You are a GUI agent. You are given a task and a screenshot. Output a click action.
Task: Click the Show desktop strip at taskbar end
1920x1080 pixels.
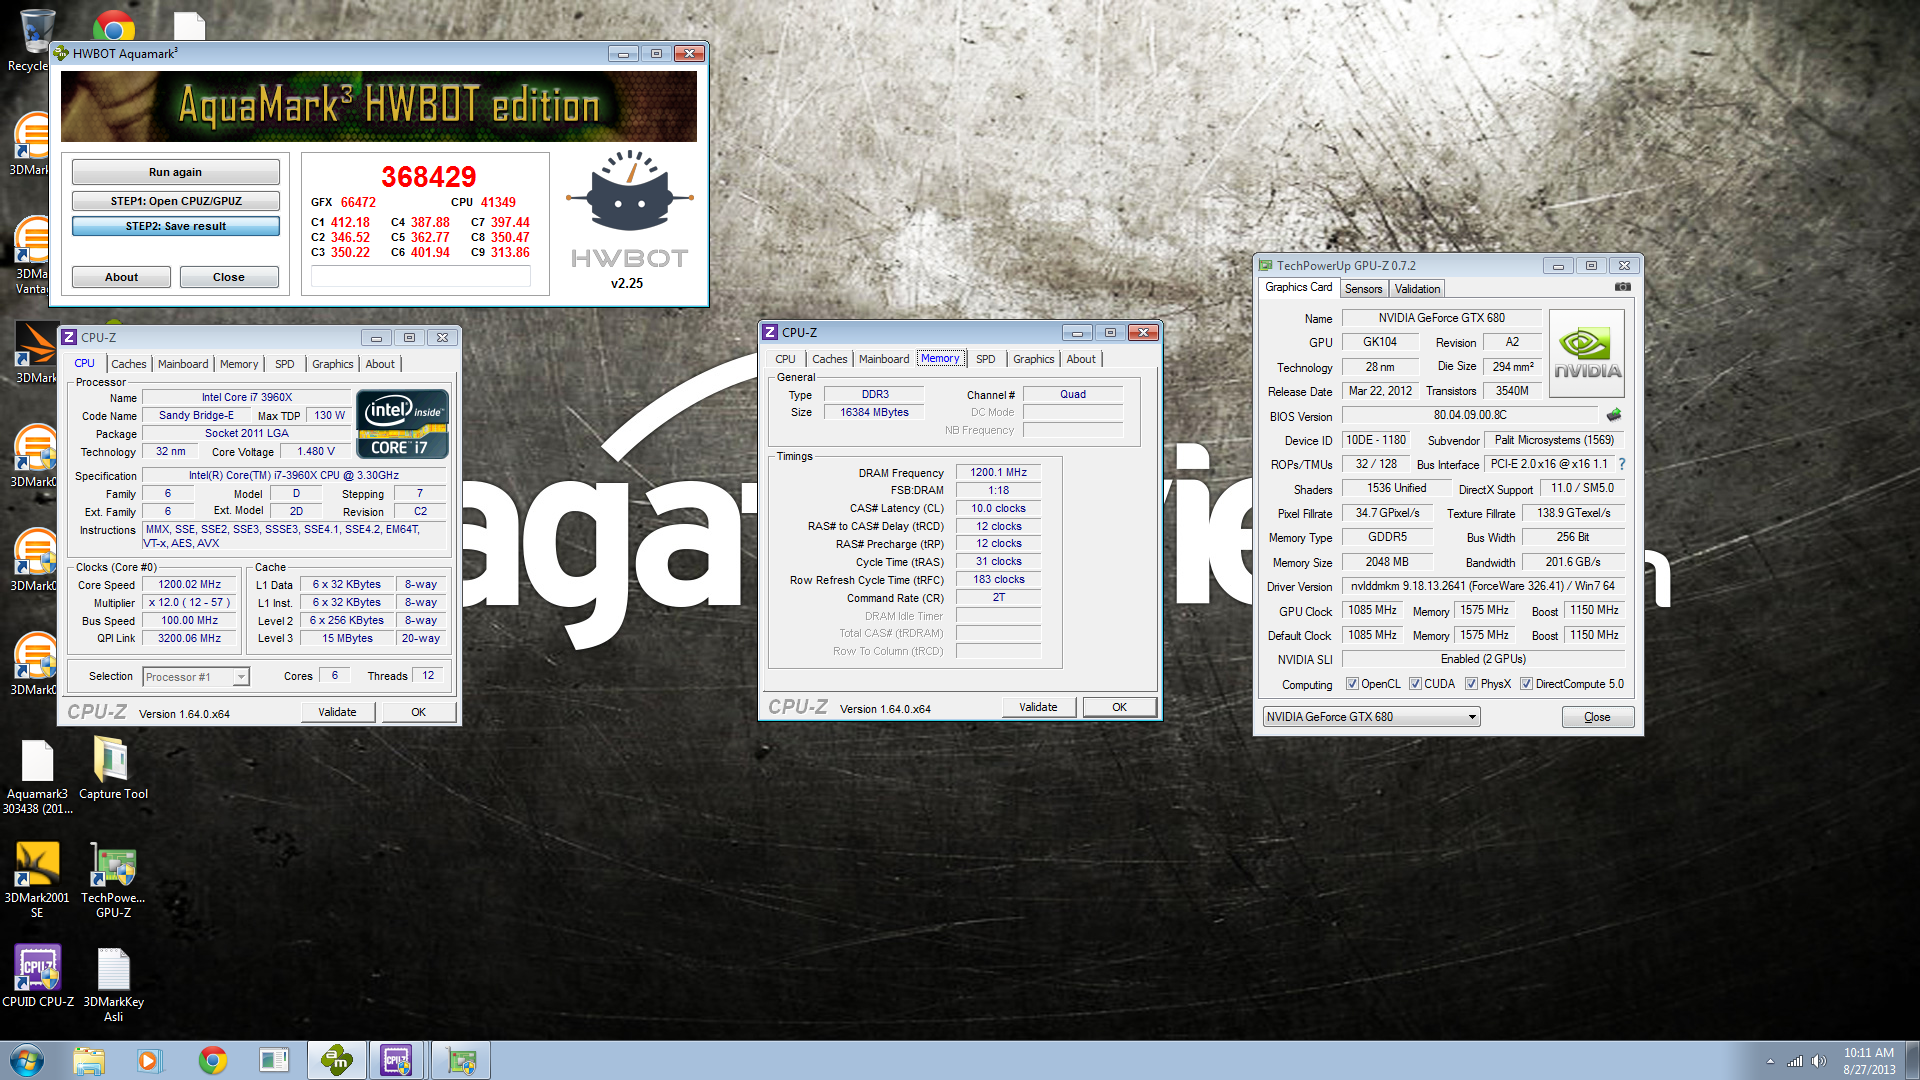click(x=1912, y=1060)
